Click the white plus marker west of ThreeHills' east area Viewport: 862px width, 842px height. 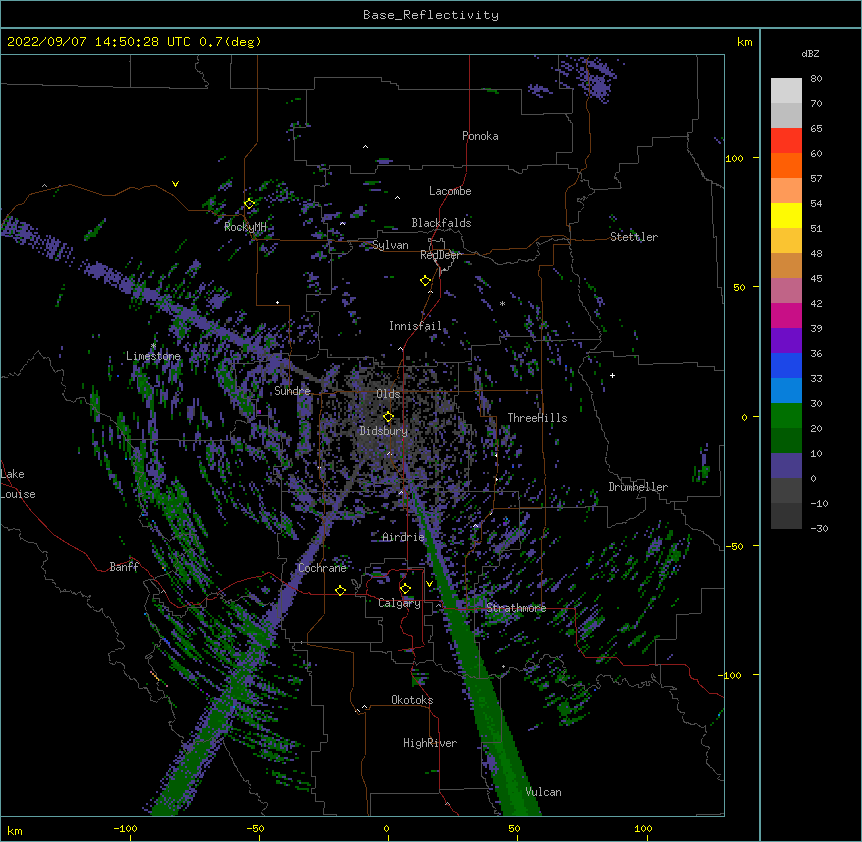point(612,375)
